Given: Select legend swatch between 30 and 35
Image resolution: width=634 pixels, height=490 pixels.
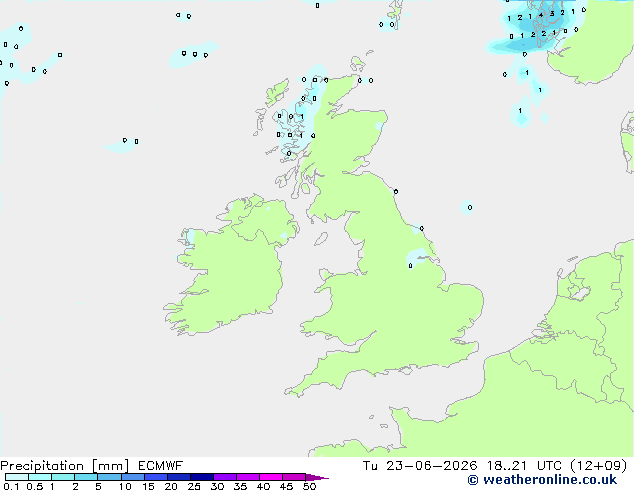Looking at the screenshot, I should pos(225,477).
